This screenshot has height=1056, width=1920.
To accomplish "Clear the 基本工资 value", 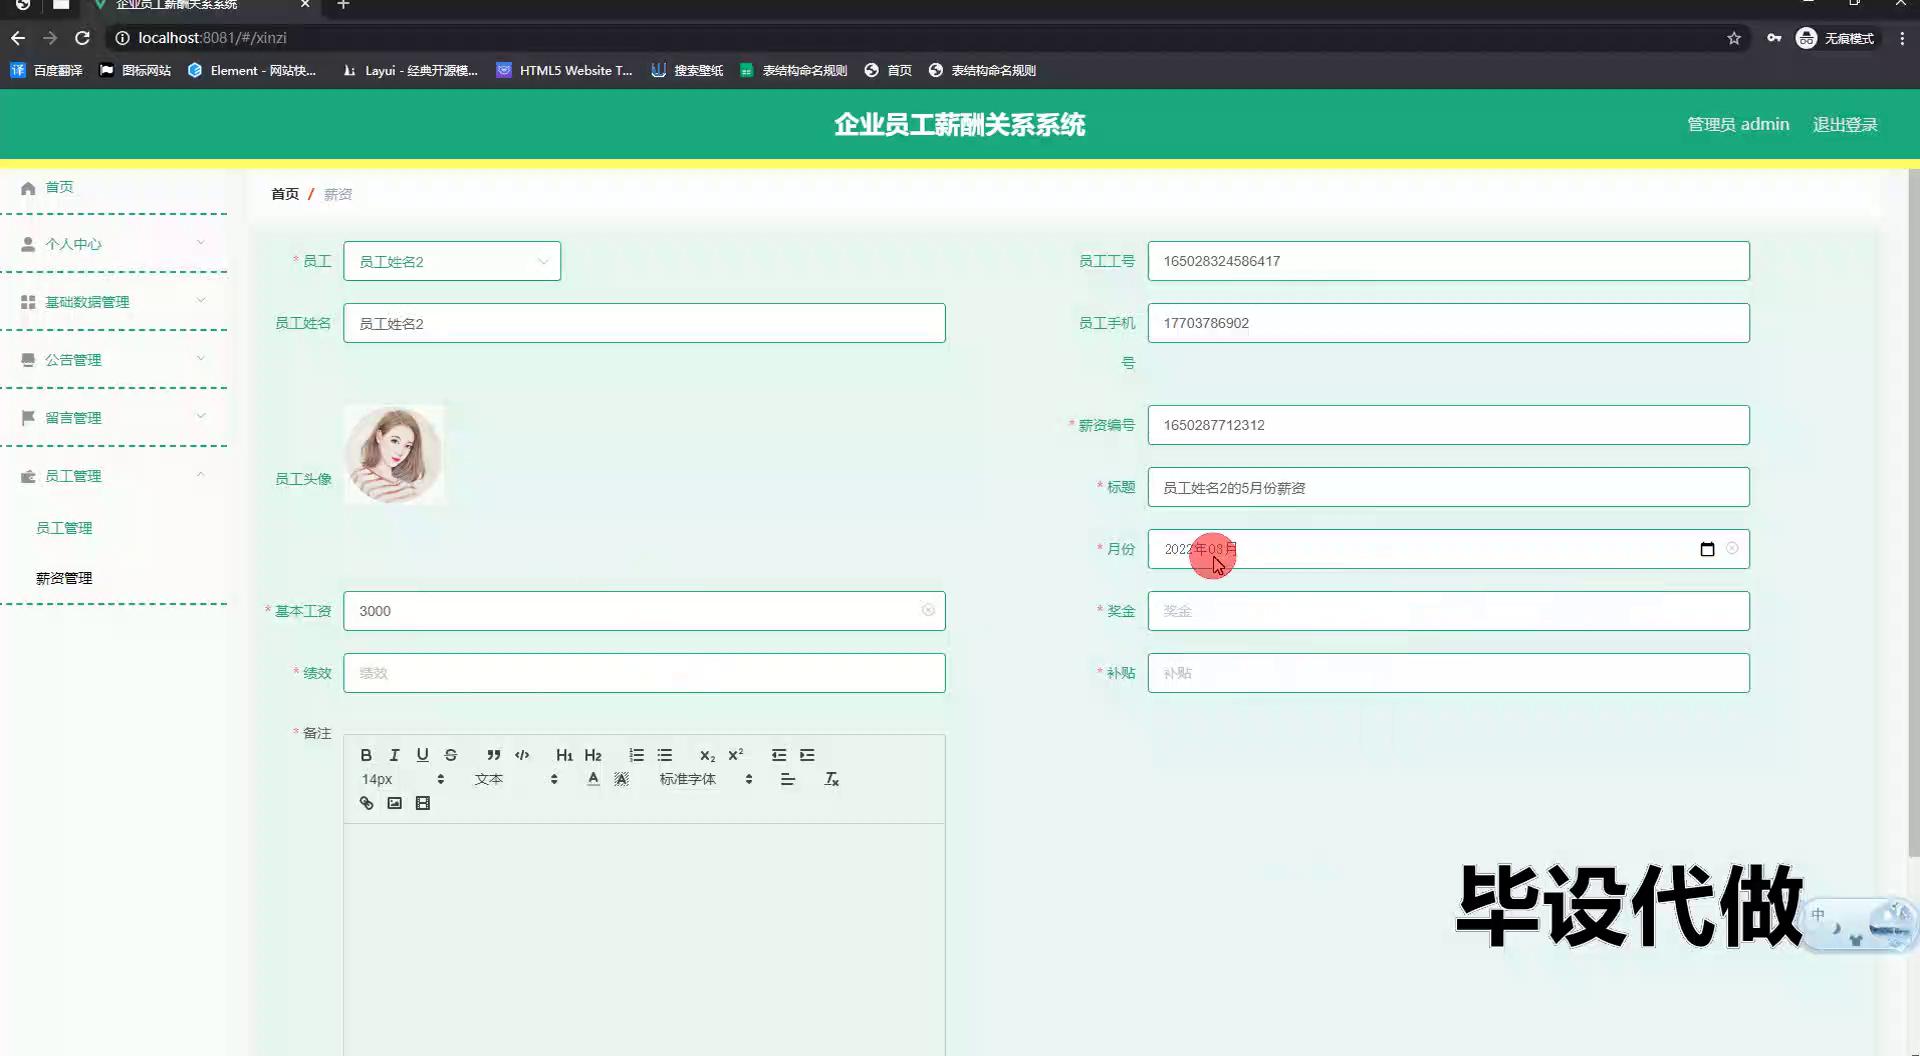I will click(928, 610).
